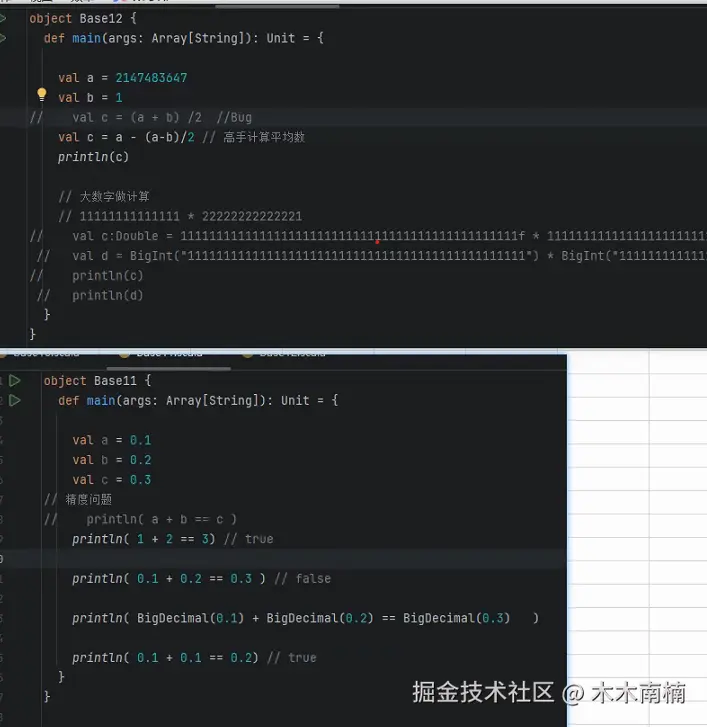Click the number 2147483647 in val a
The height and width of the screenshot is (727, 707).
pyautogui.click(x=151, y=77)
